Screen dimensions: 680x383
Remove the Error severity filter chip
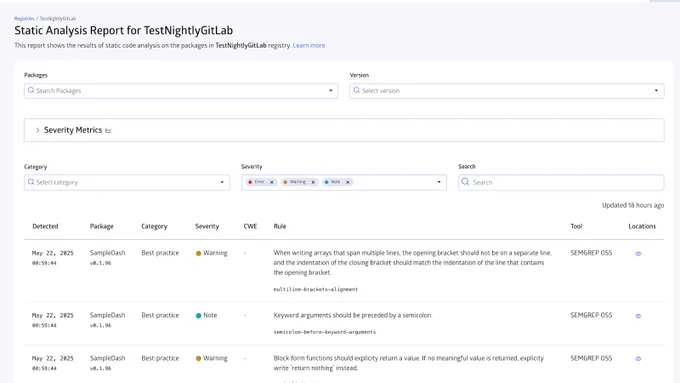coord(272,182)
